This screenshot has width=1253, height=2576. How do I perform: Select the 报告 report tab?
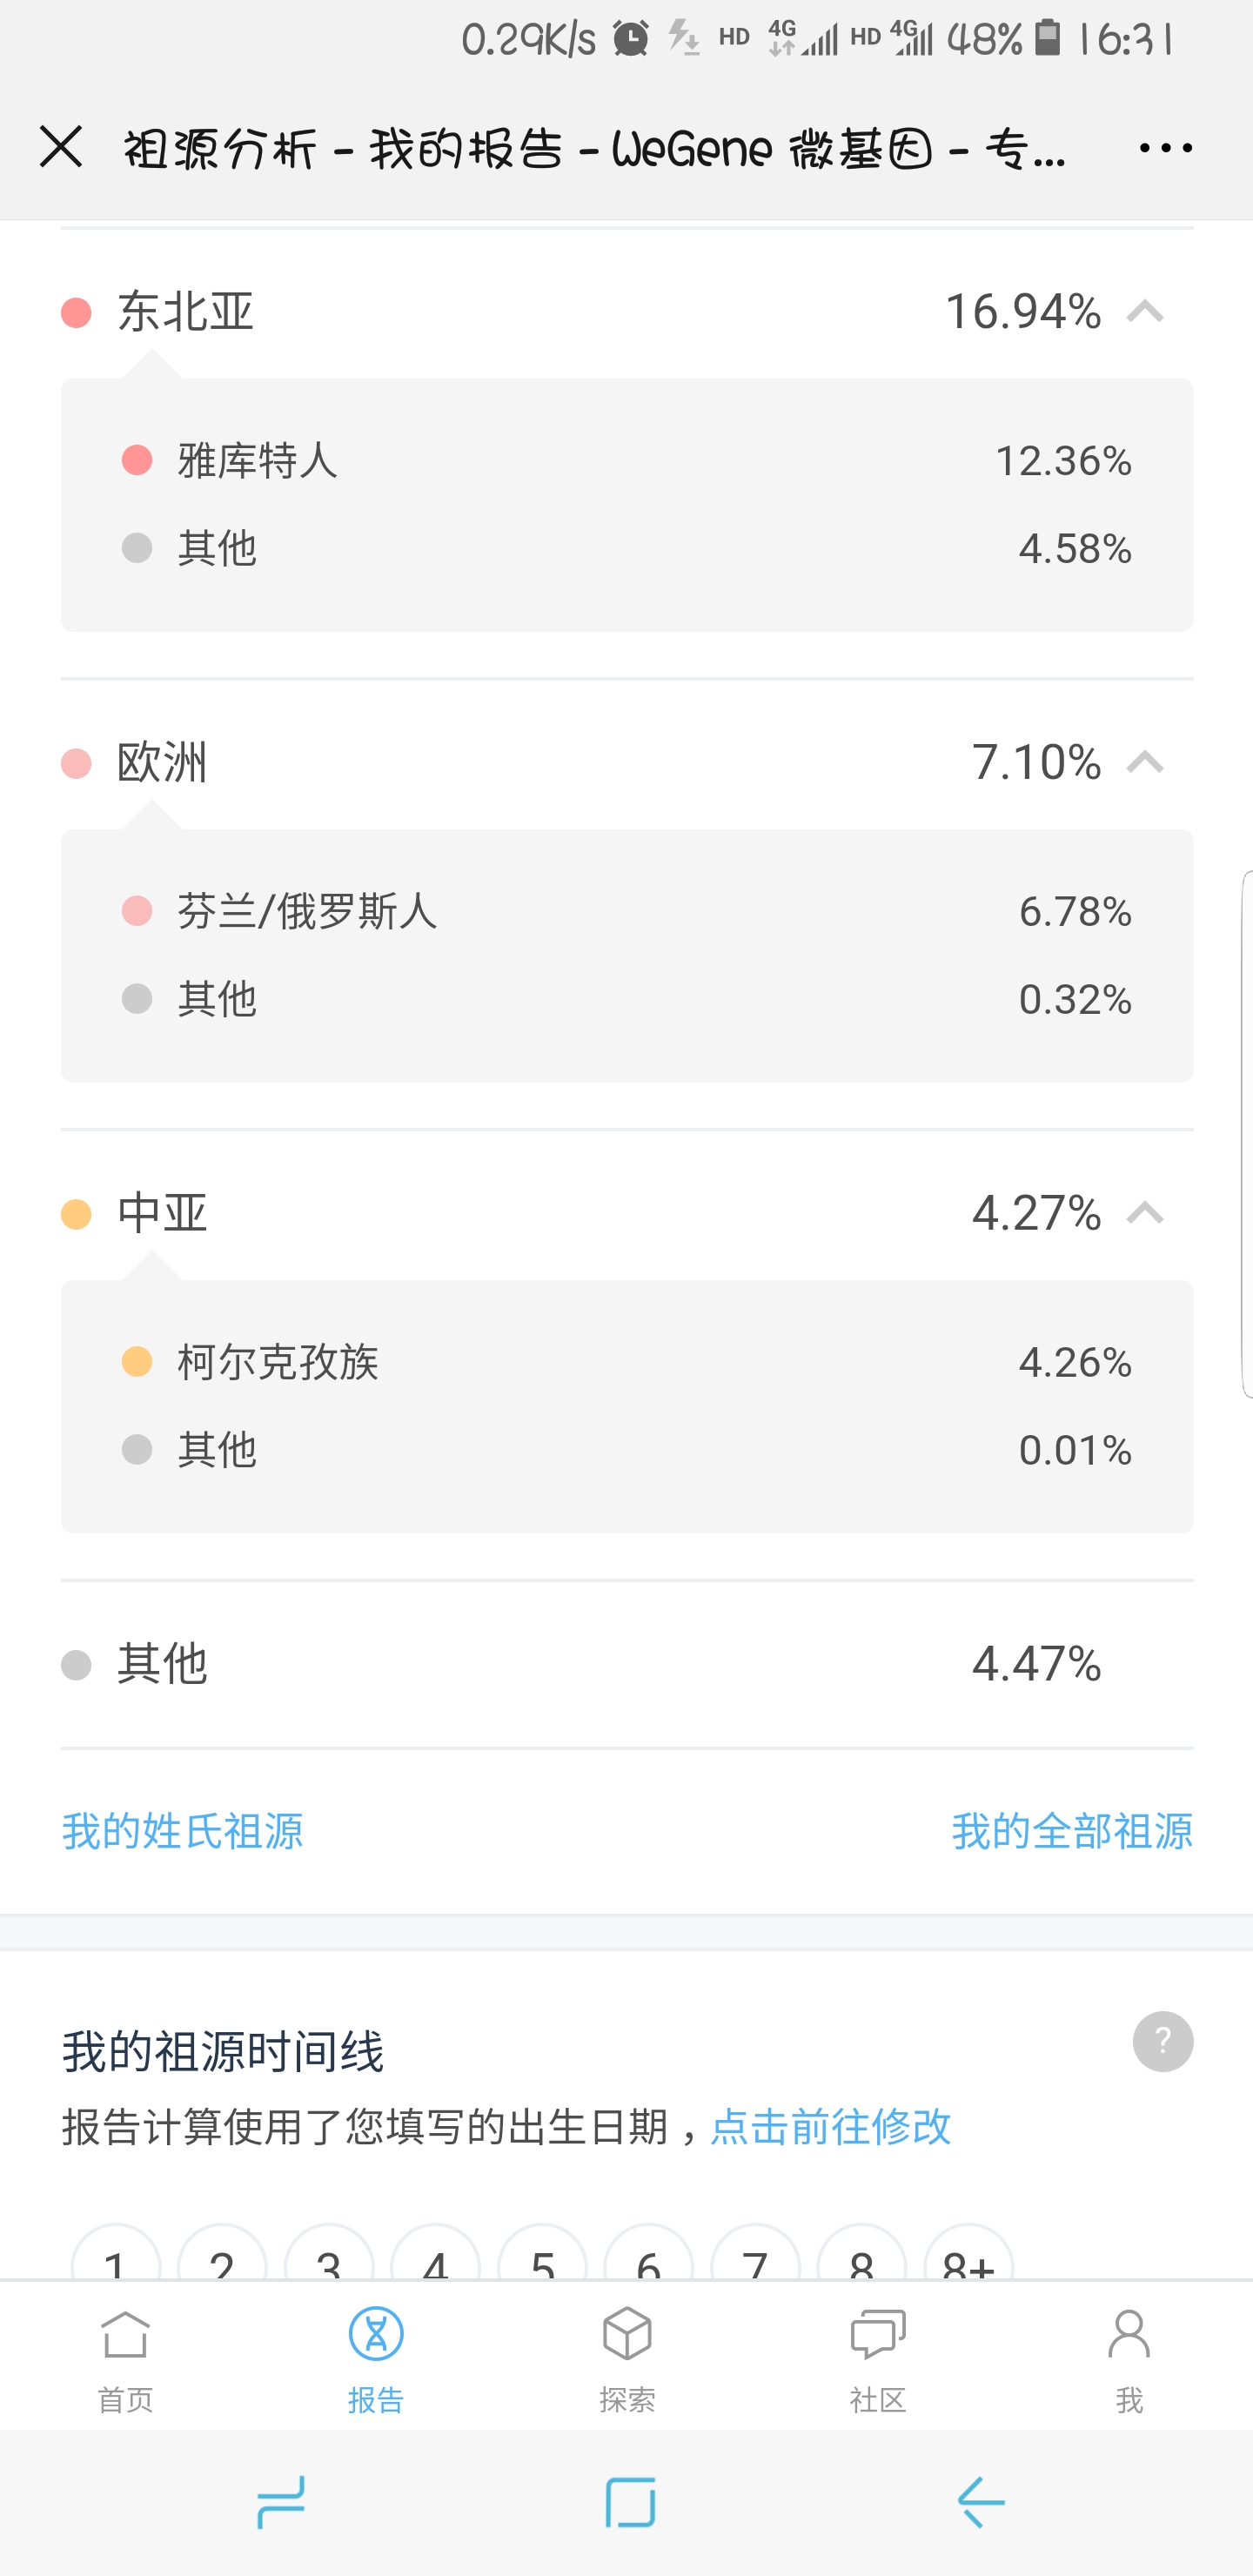point(376,2358)
